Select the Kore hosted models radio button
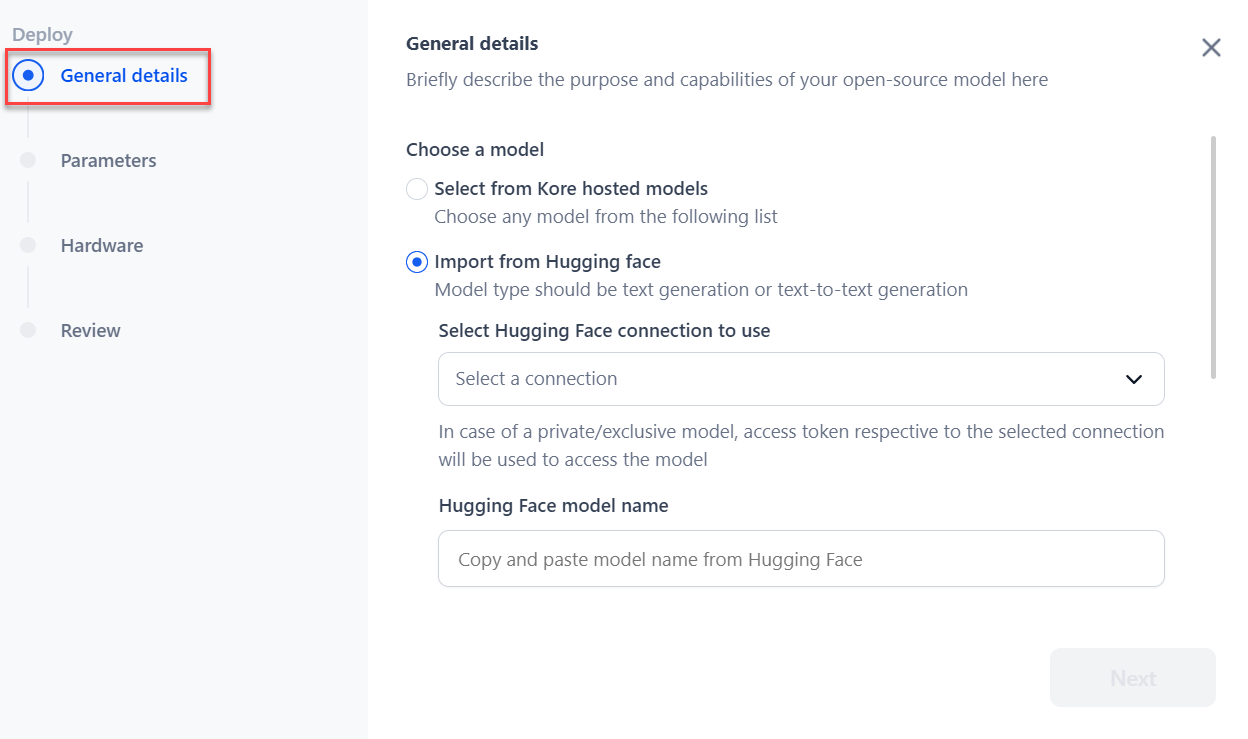Viewport: 1248px width, 739px height. [417, 189]
